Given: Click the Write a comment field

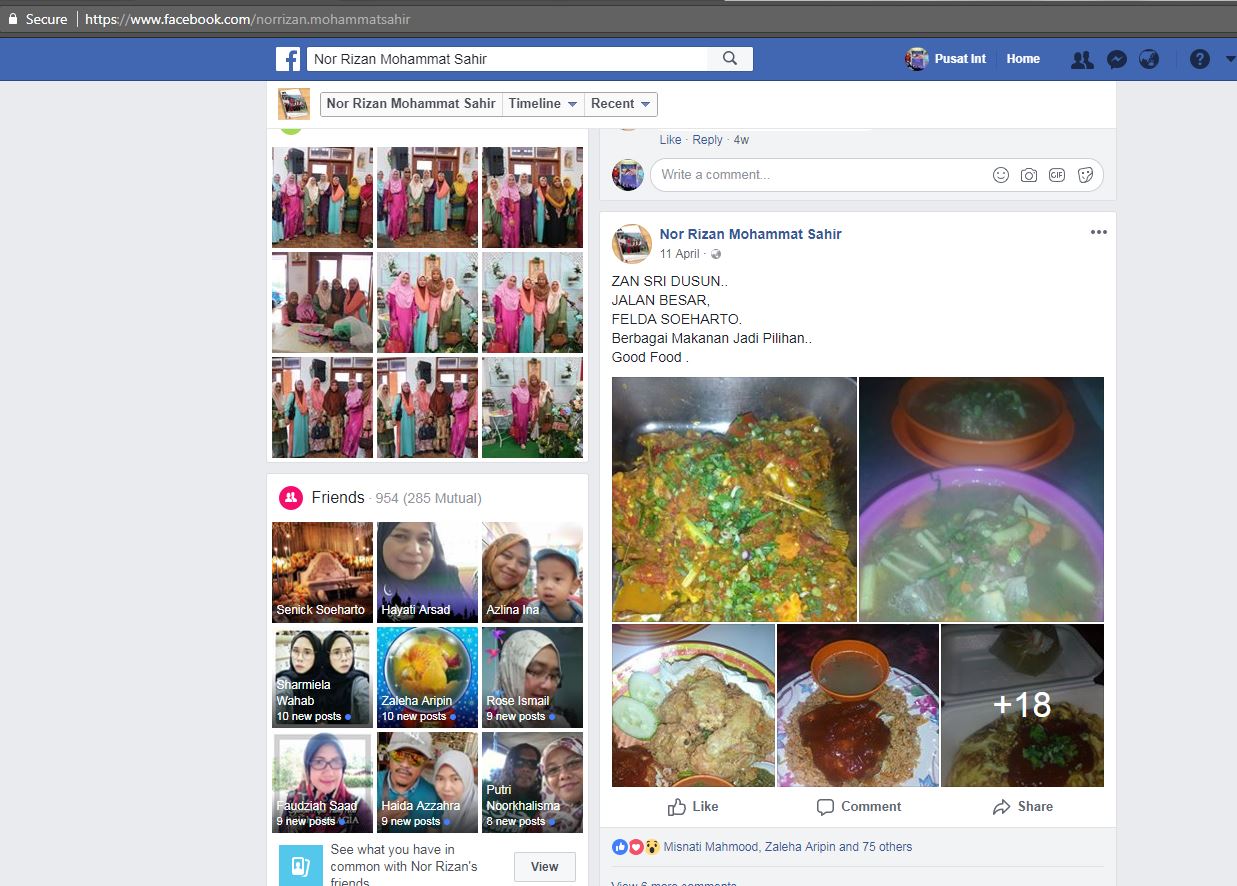Looking at the screenshot, I should [820, 175].
